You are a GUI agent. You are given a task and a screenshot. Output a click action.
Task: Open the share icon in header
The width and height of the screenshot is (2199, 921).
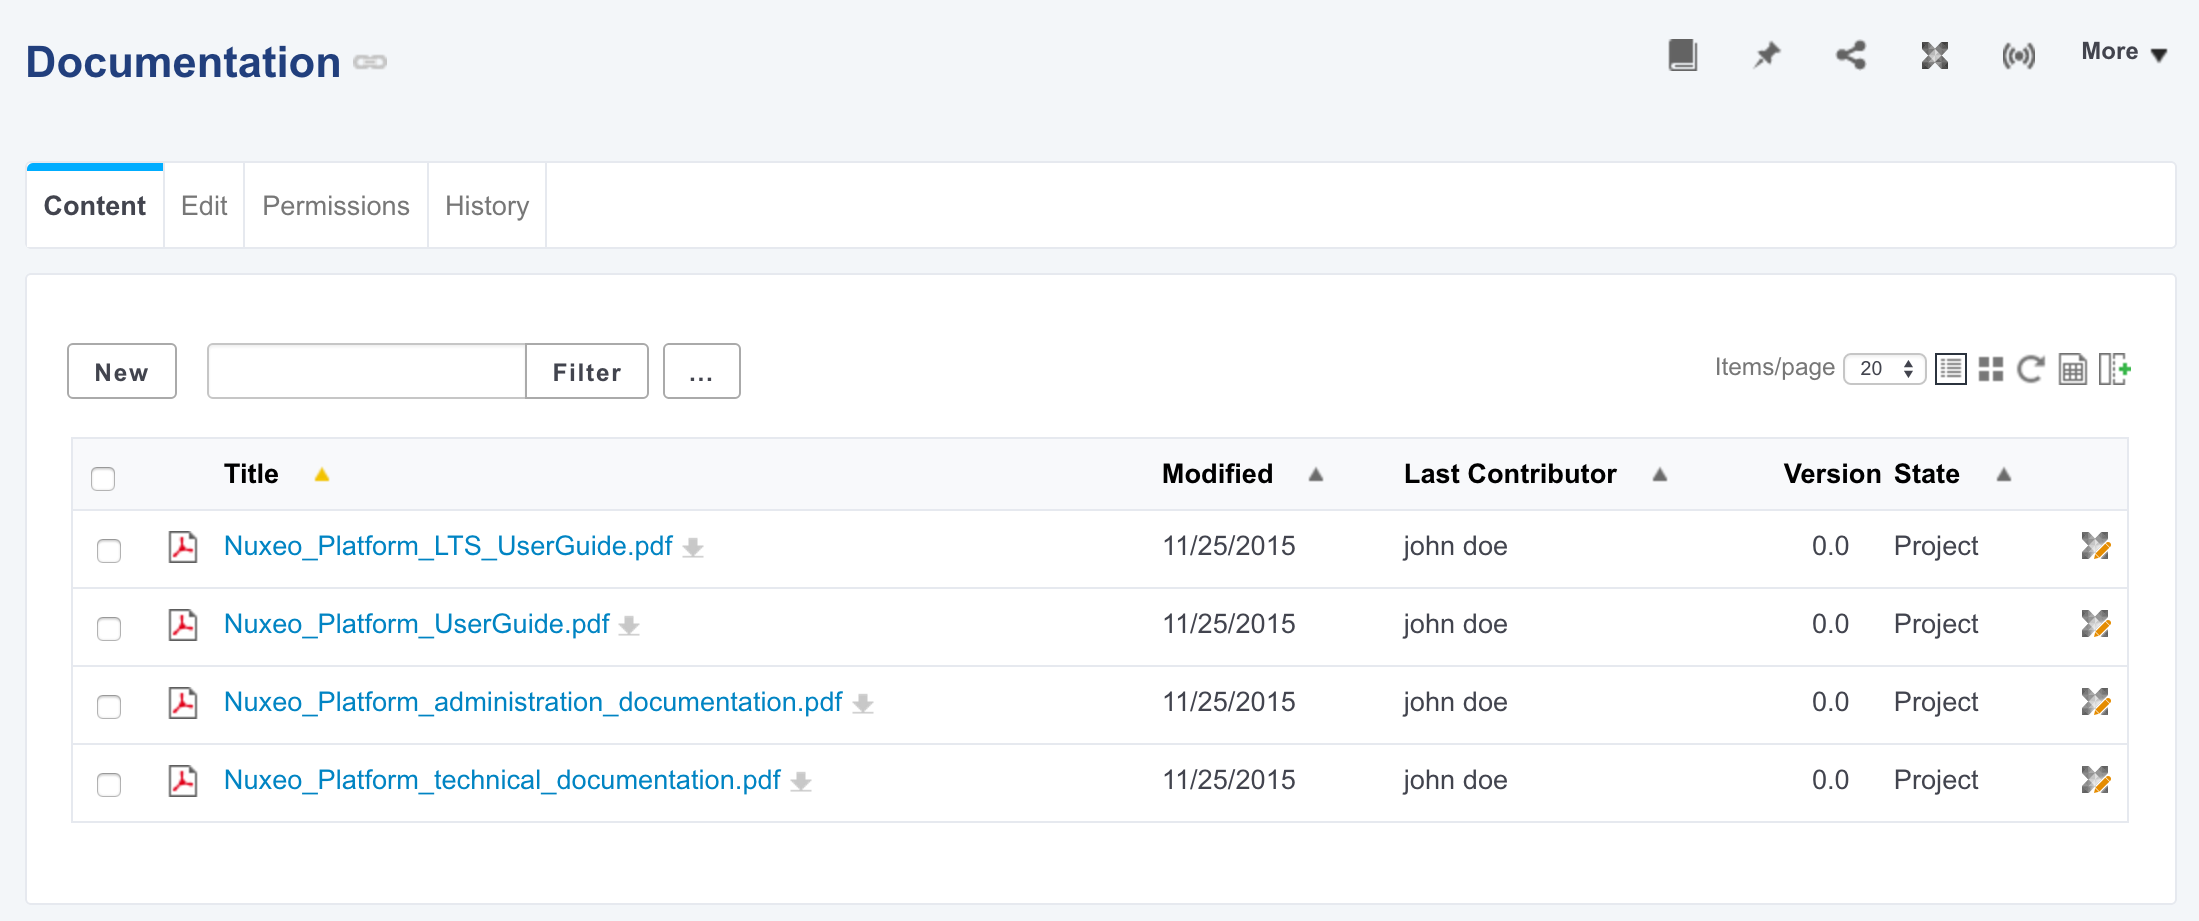tap(1851, 55)
